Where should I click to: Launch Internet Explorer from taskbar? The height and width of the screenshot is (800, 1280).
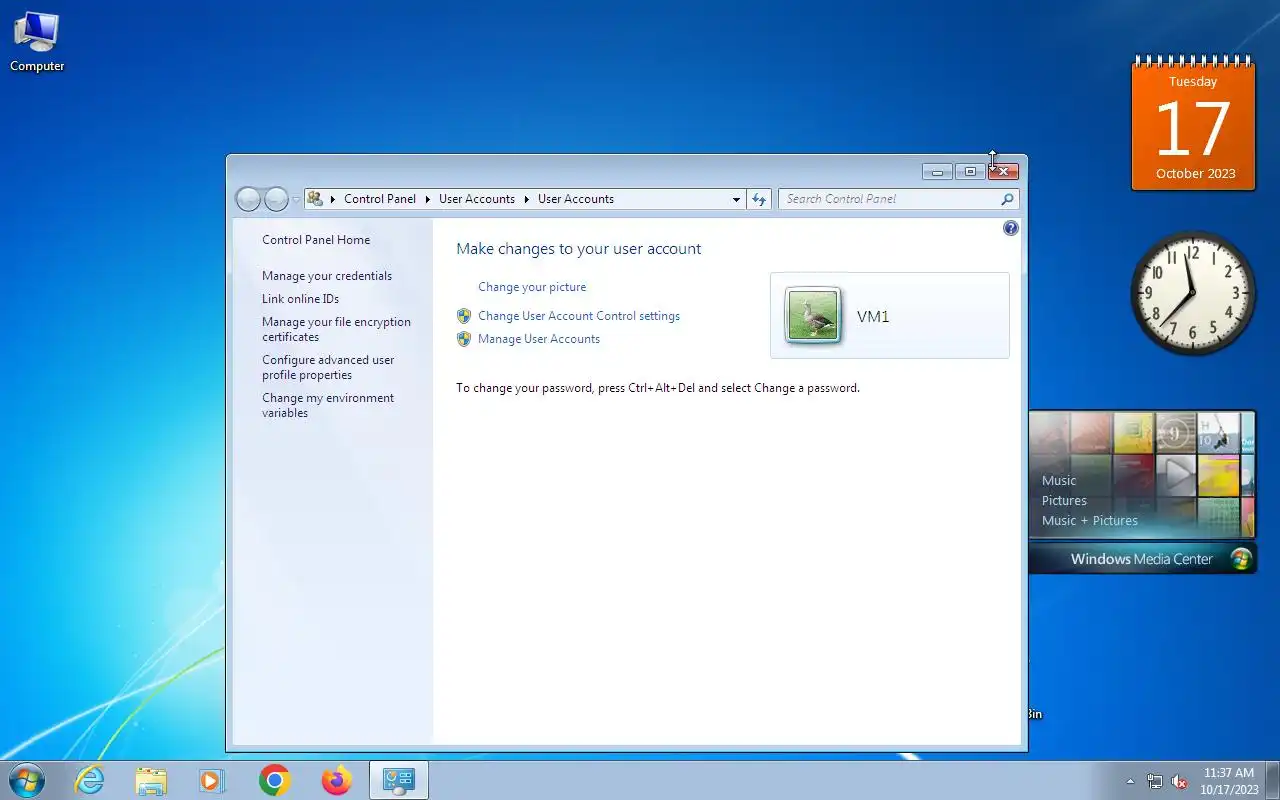coord(90,780)
